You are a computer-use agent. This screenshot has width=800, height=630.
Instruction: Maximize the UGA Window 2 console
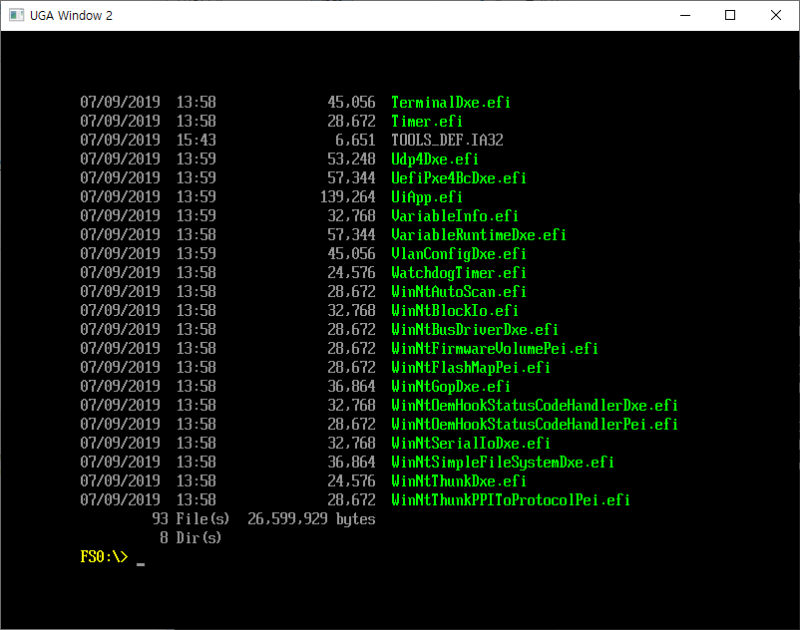730,15
